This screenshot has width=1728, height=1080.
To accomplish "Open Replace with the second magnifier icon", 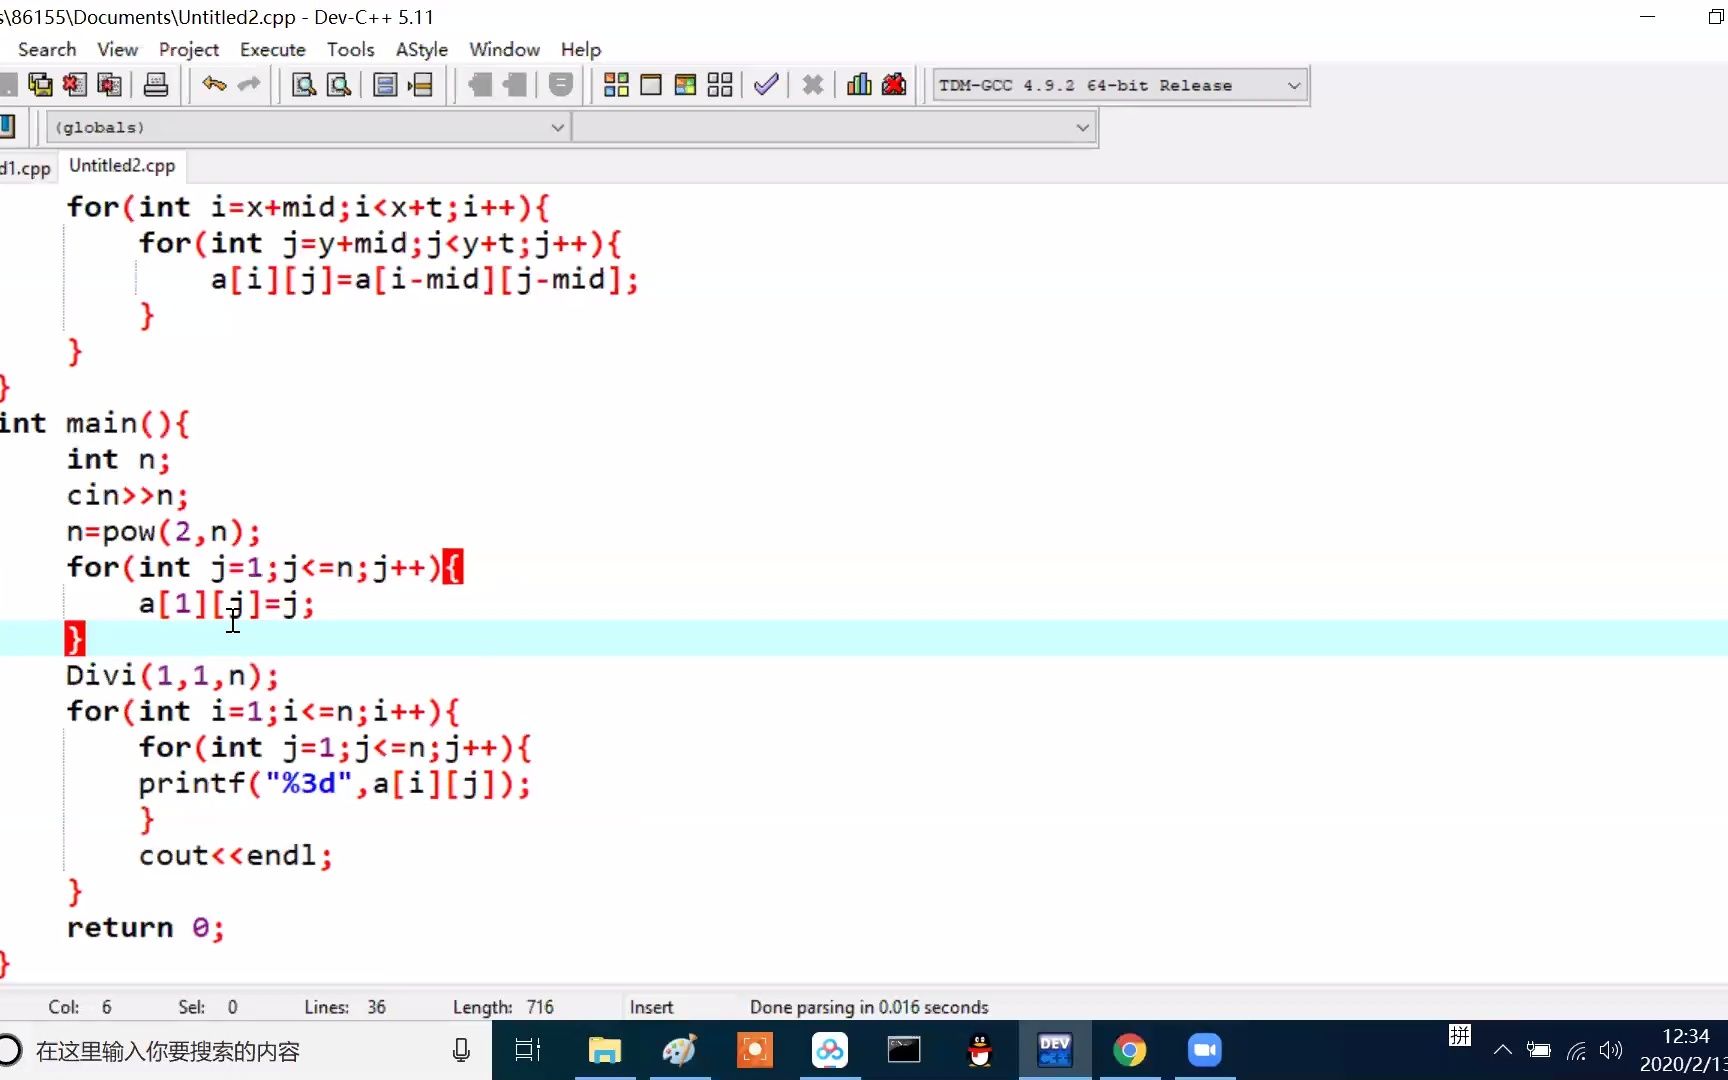I will click(x=339, y=85).
